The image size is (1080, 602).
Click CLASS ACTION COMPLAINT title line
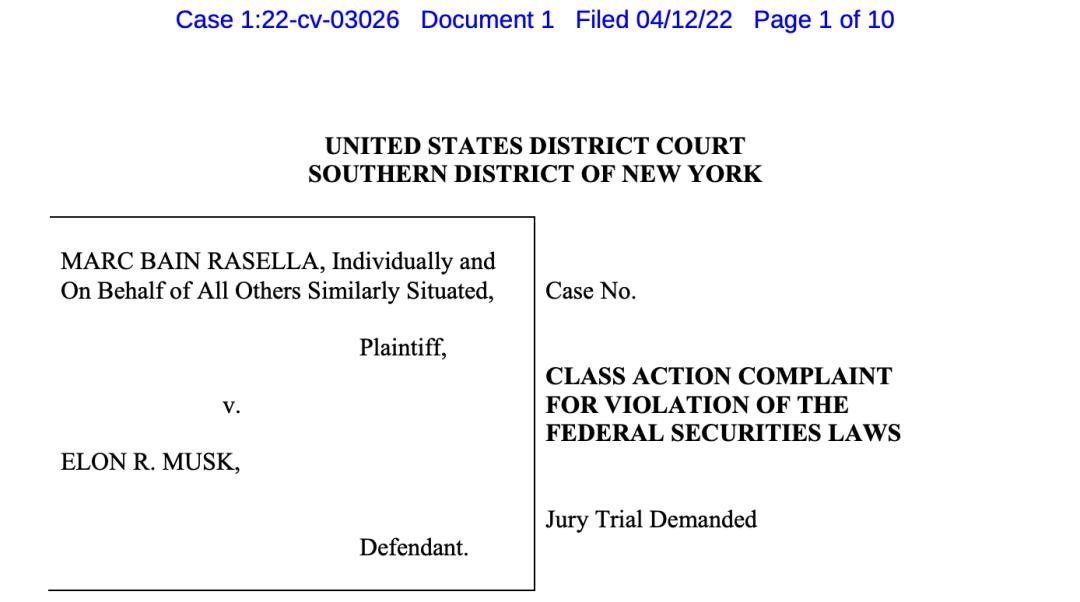(718, 376)
